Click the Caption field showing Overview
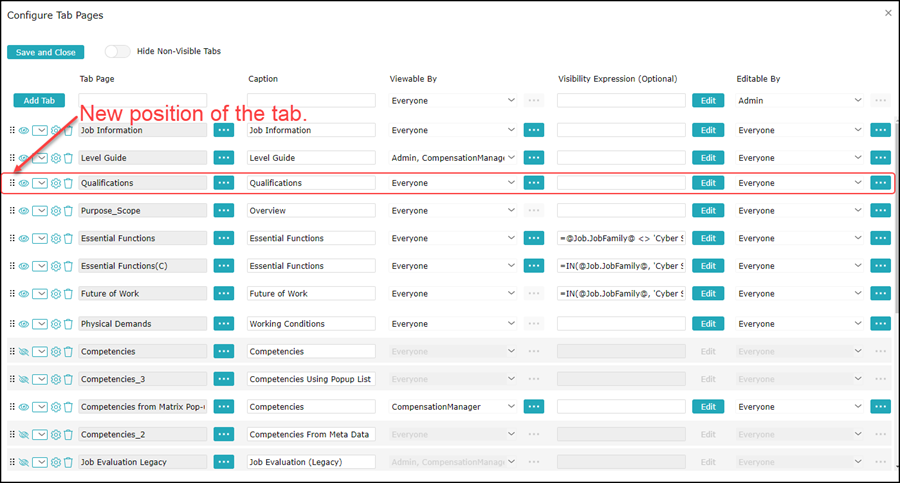This screenshot has height=483, width=900. click(x=311, y=211)
